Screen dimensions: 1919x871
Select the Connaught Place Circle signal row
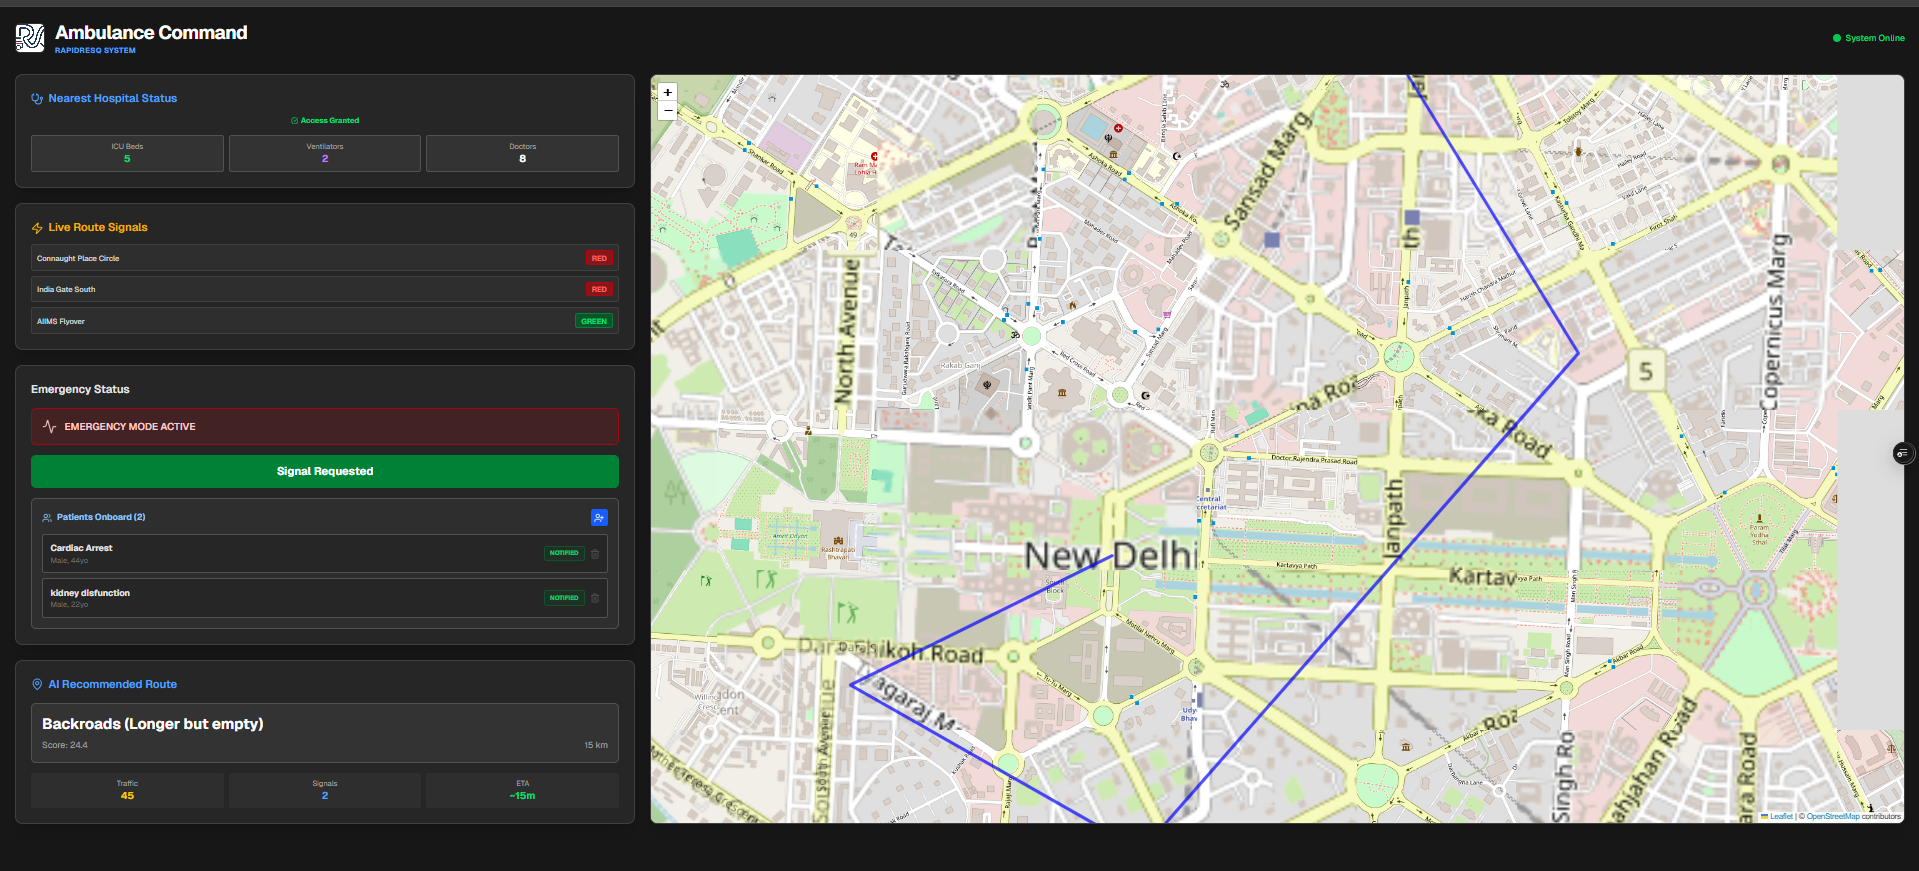pyautogui.click(x=325, y=258)
